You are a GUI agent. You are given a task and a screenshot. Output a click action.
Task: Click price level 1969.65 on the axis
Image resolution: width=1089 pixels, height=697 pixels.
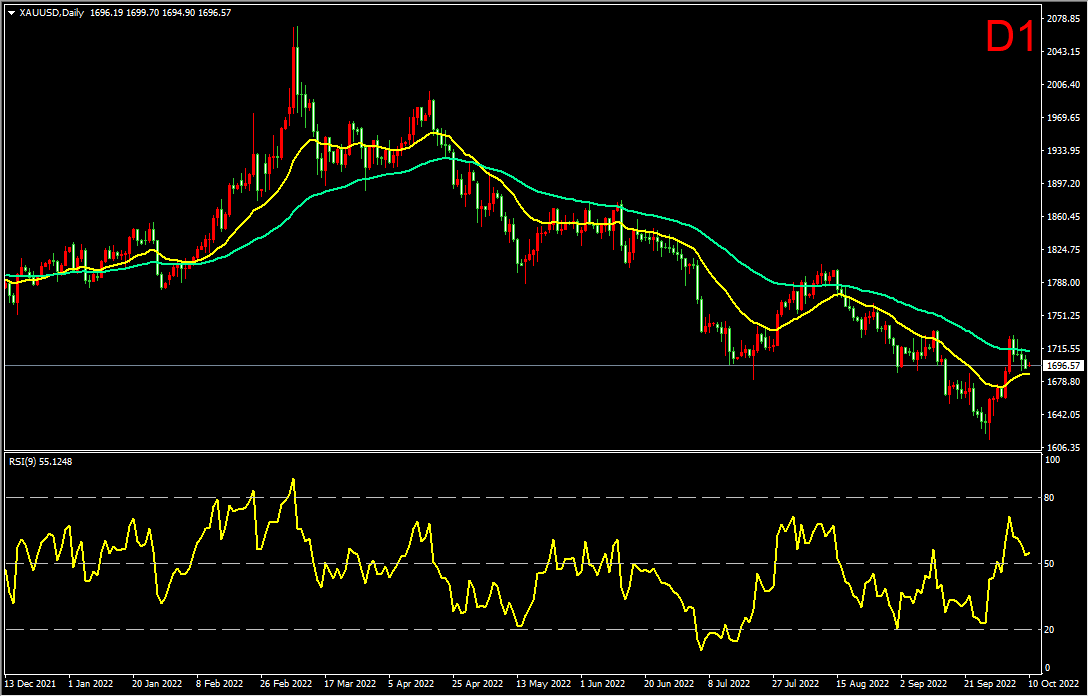1063,117
